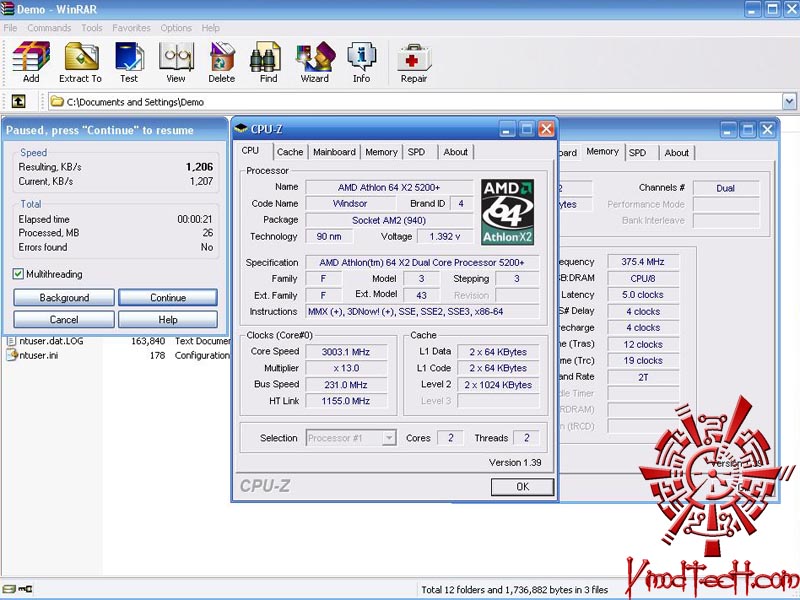Click the AMD Athlon X2 logo
This screenshot has height=600, width=800.
tap(507, 211)
